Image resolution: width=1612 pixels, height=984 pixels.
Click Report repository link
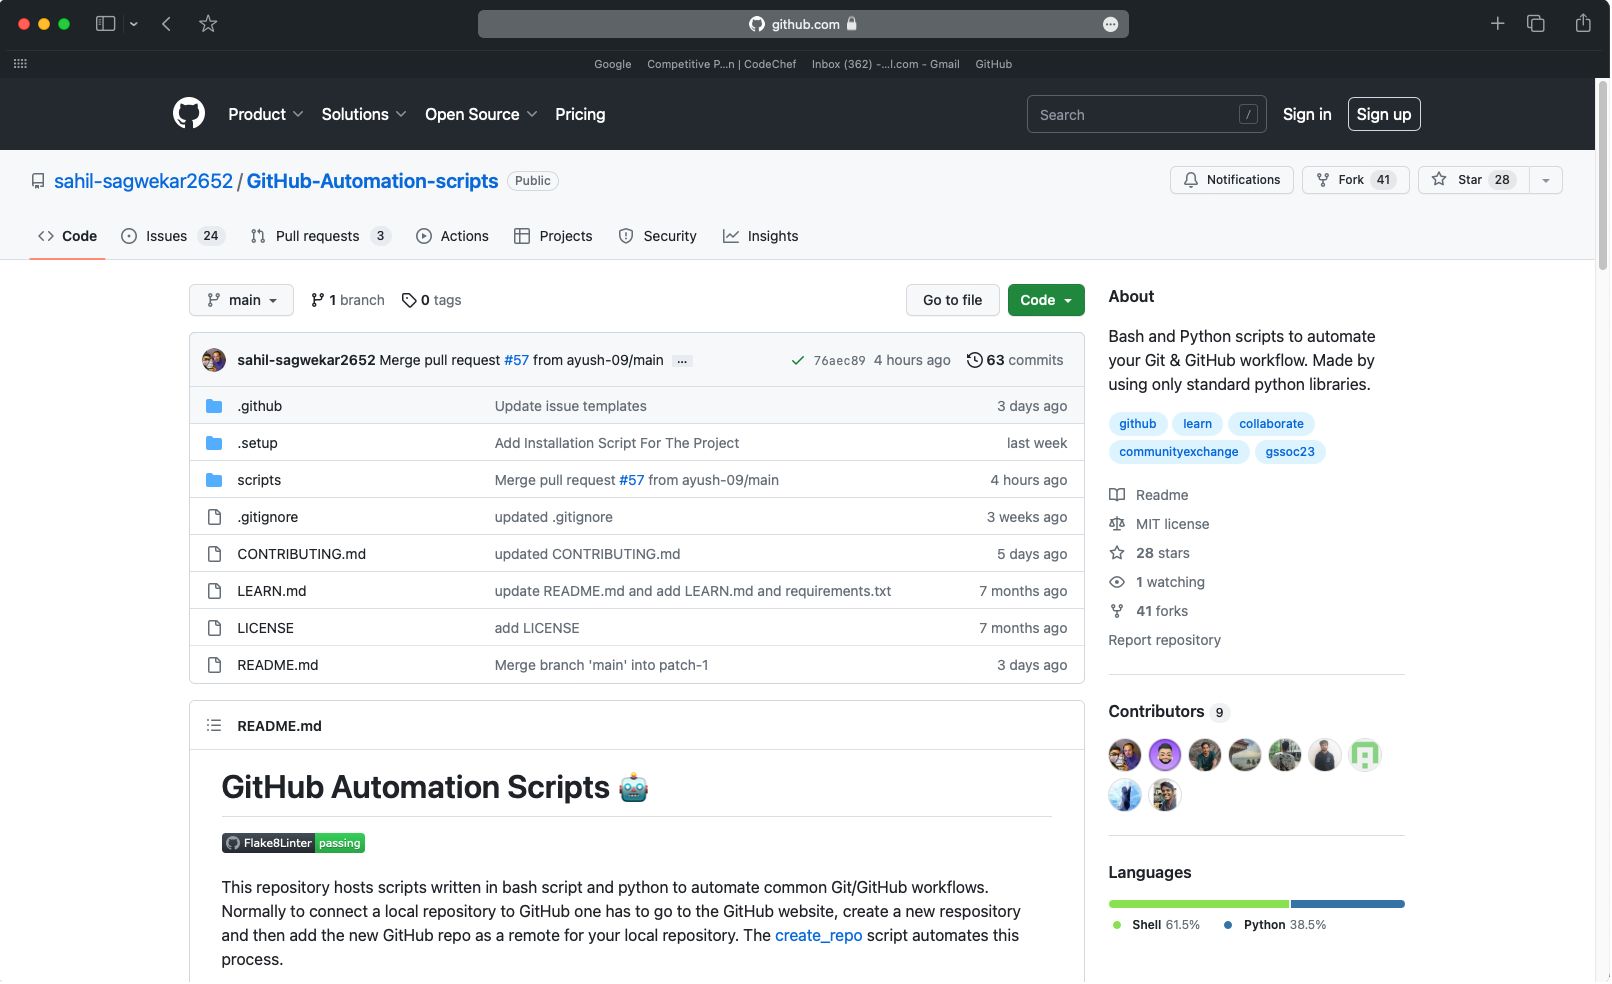tap(1165, 640)
